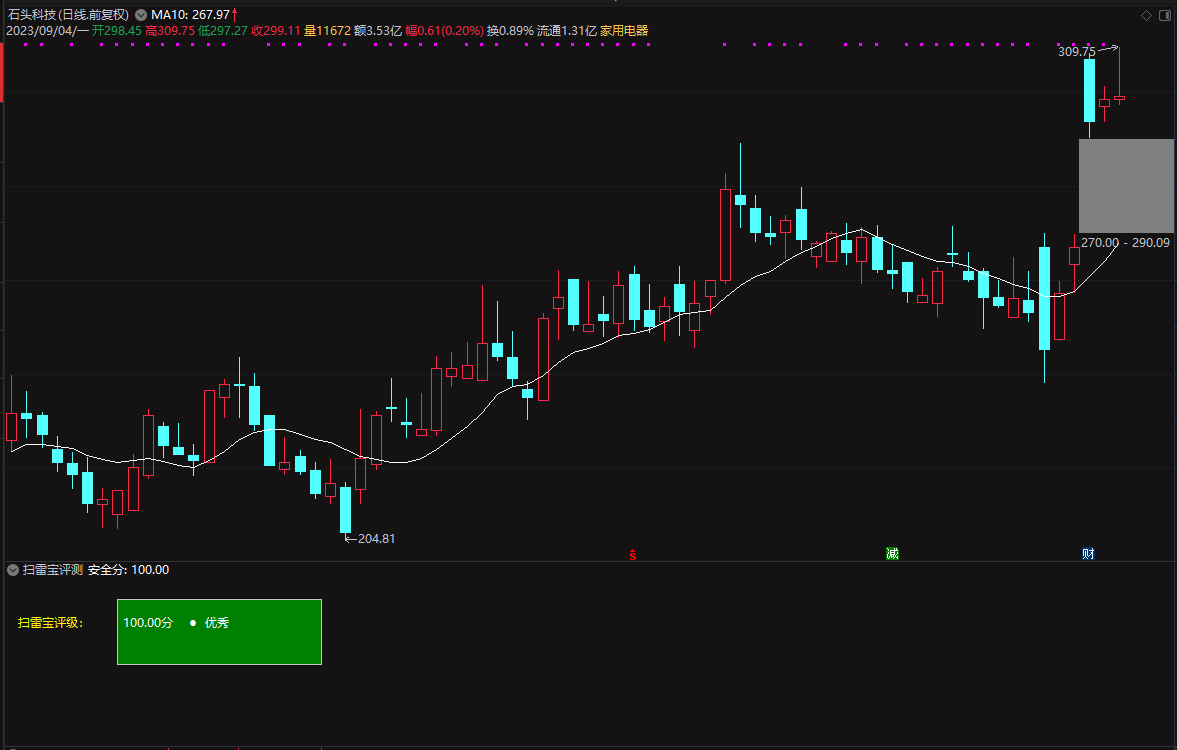Expand the 扫雷宝评测 indicator dropdown arrow
This screenshot has height=750, width=1177.
[x=13, y=570]
